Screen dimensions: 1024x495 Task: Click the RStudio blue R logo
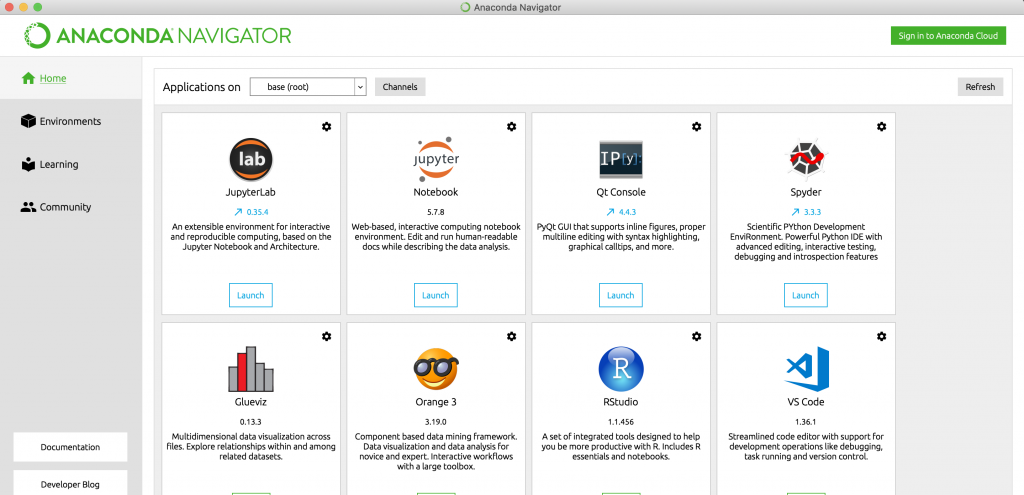pos(621,369)
